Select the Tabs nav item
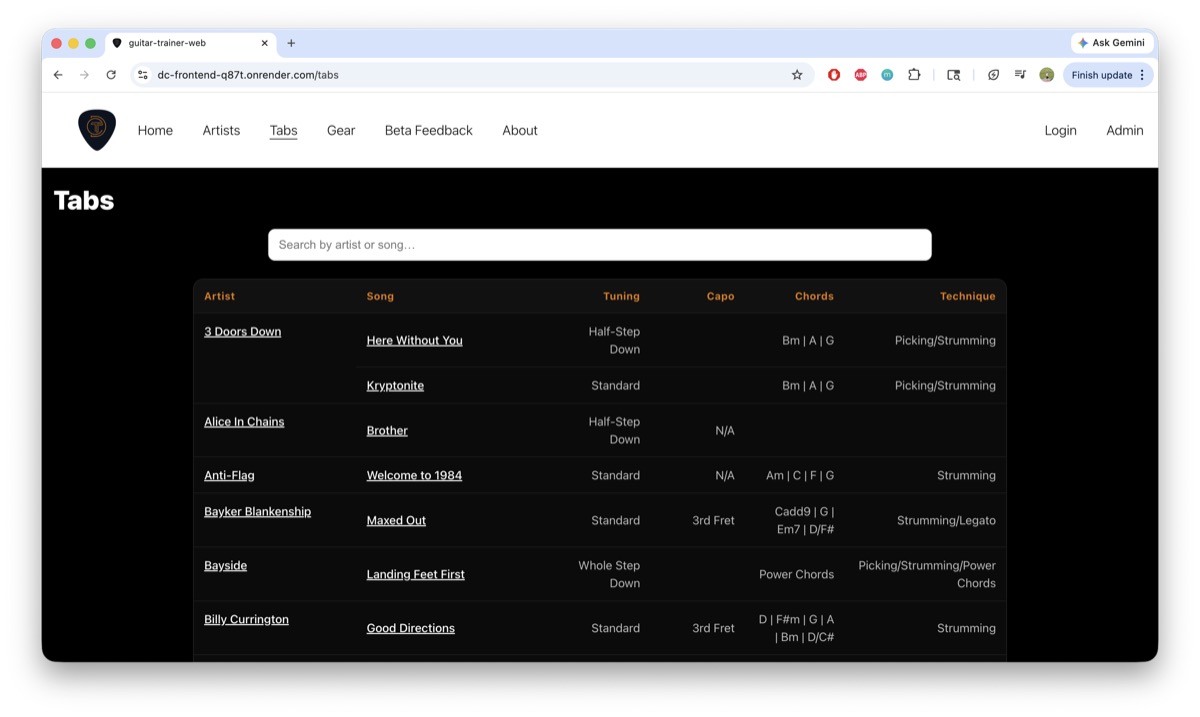 283,130
